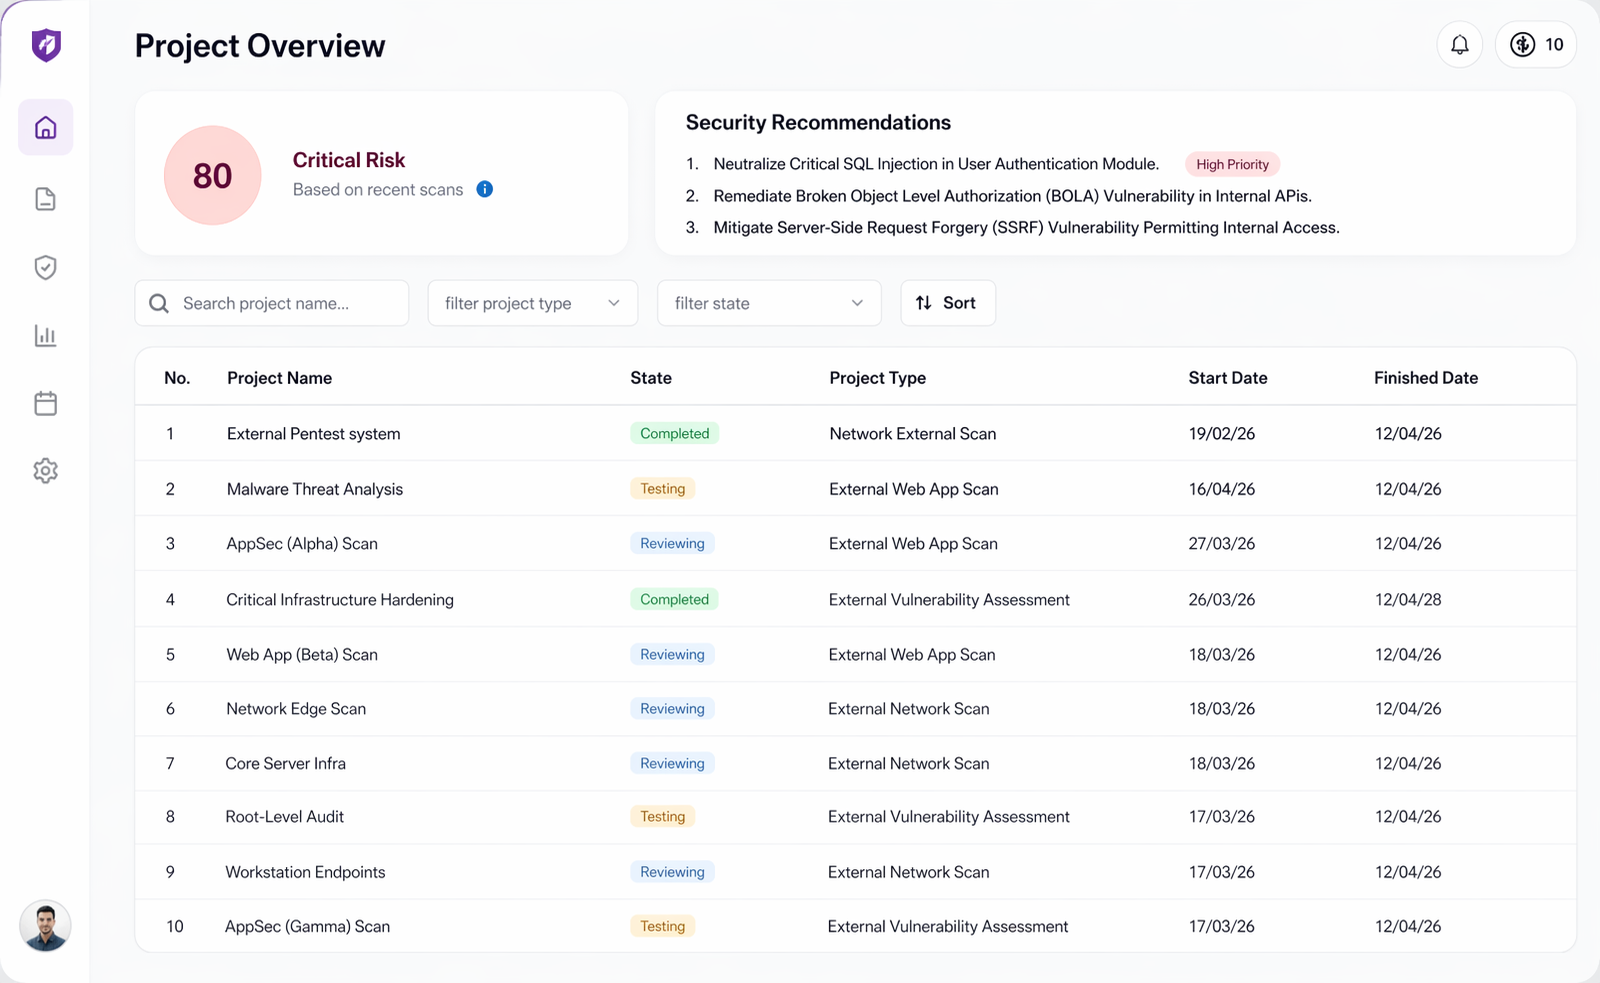Viewport: 1600px width, 983px height.
Task: Select the External Pentest system row
Action: coord(313,434)
